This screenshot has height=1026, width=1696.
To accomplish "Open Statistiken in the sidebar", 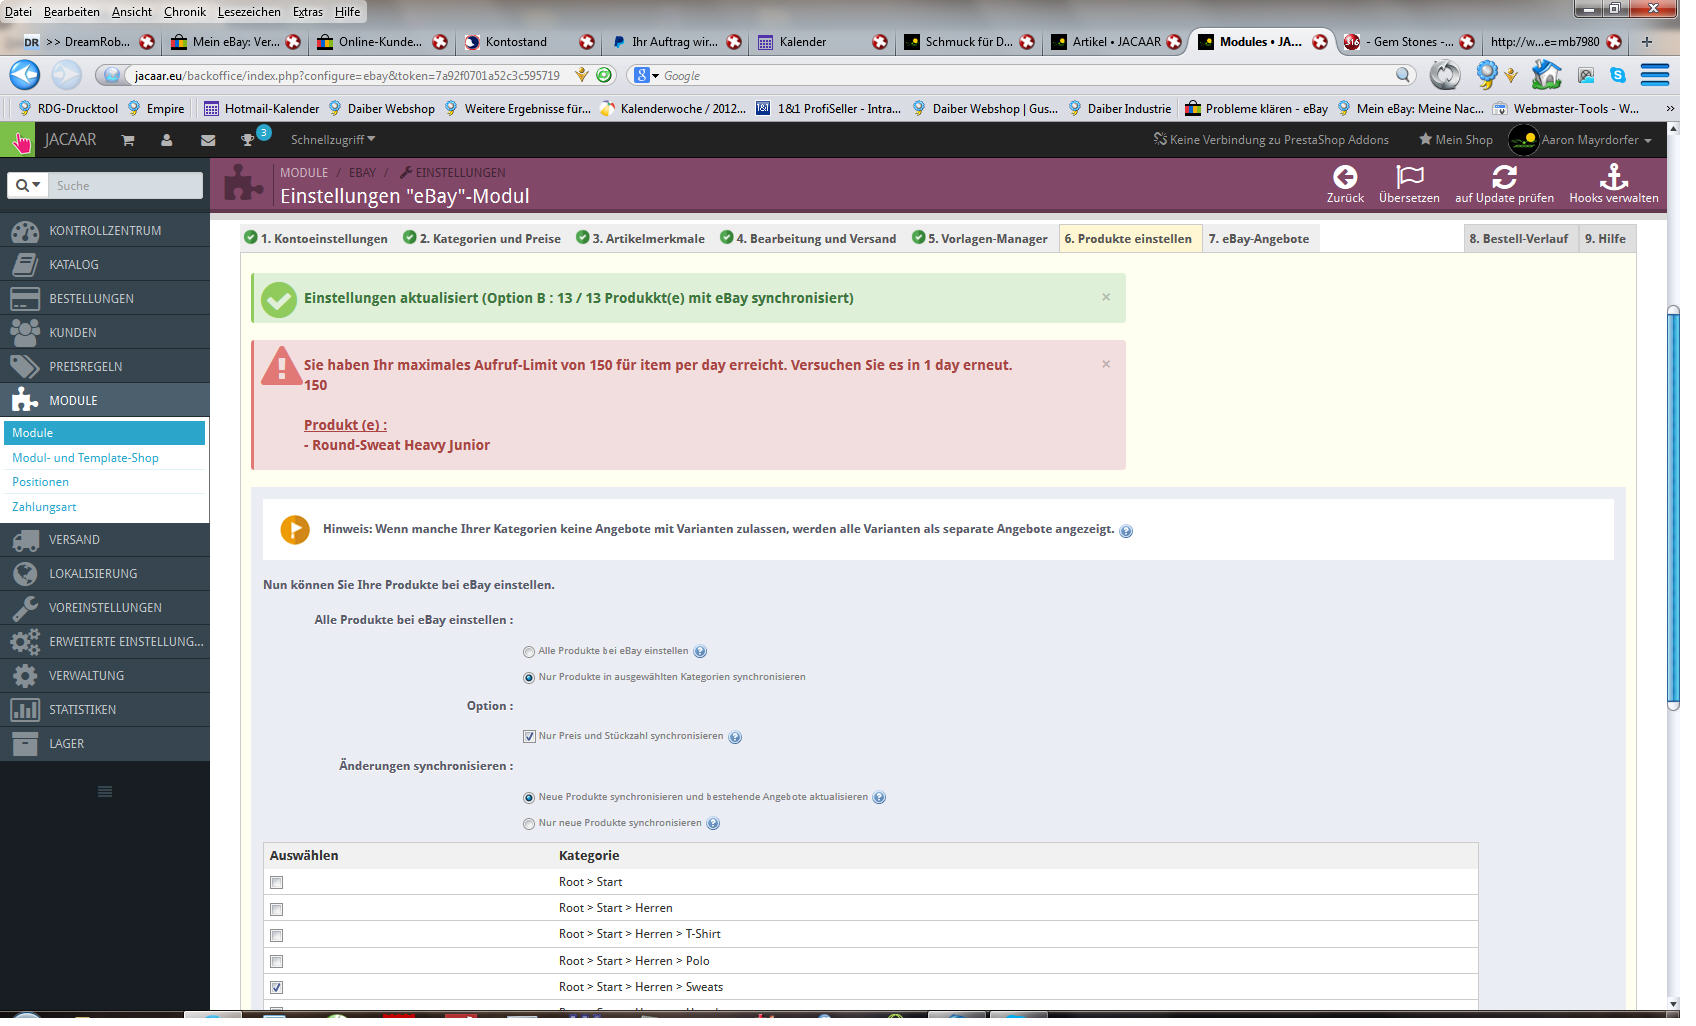I will coord(105,710).
